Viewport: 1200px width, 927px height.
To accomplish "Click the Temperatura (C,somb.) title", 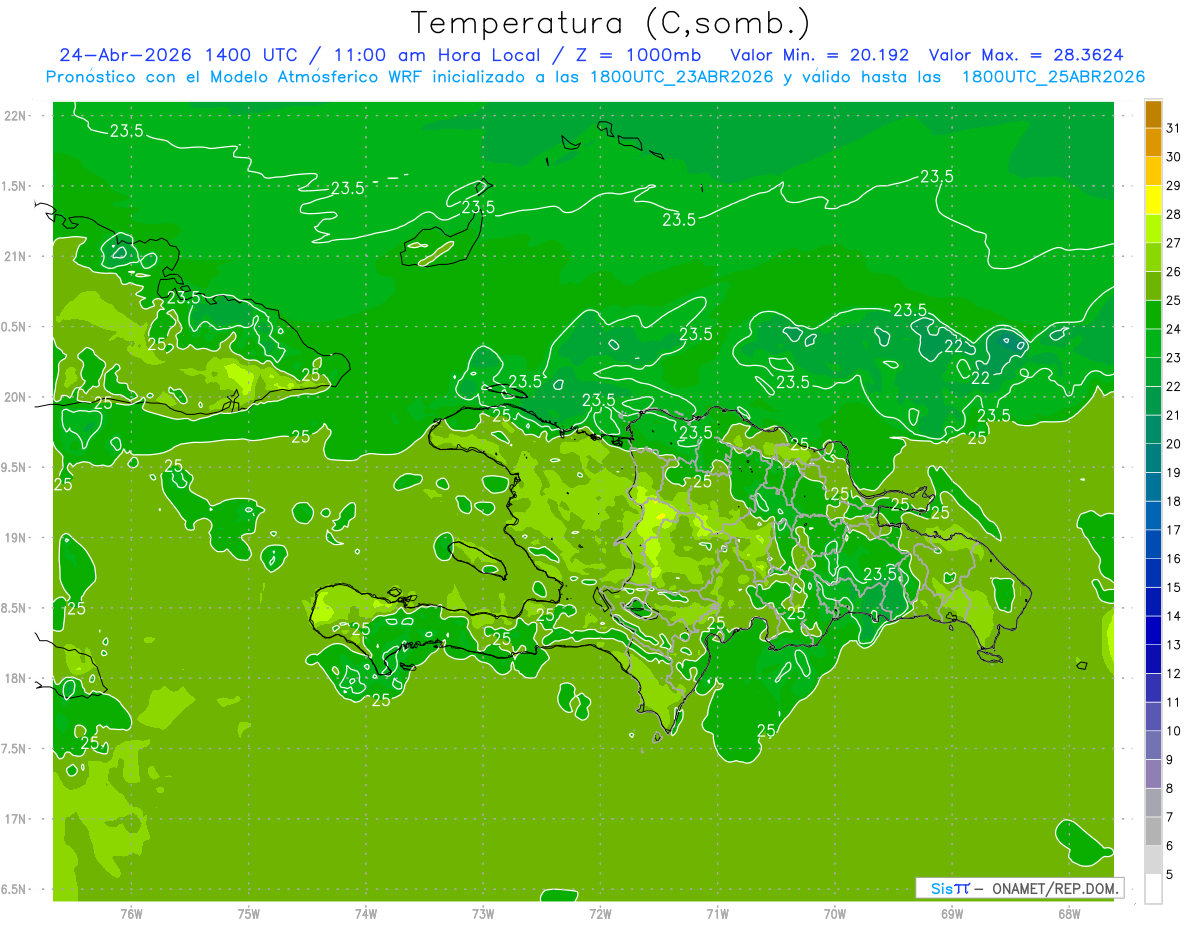I will (611, 23).
